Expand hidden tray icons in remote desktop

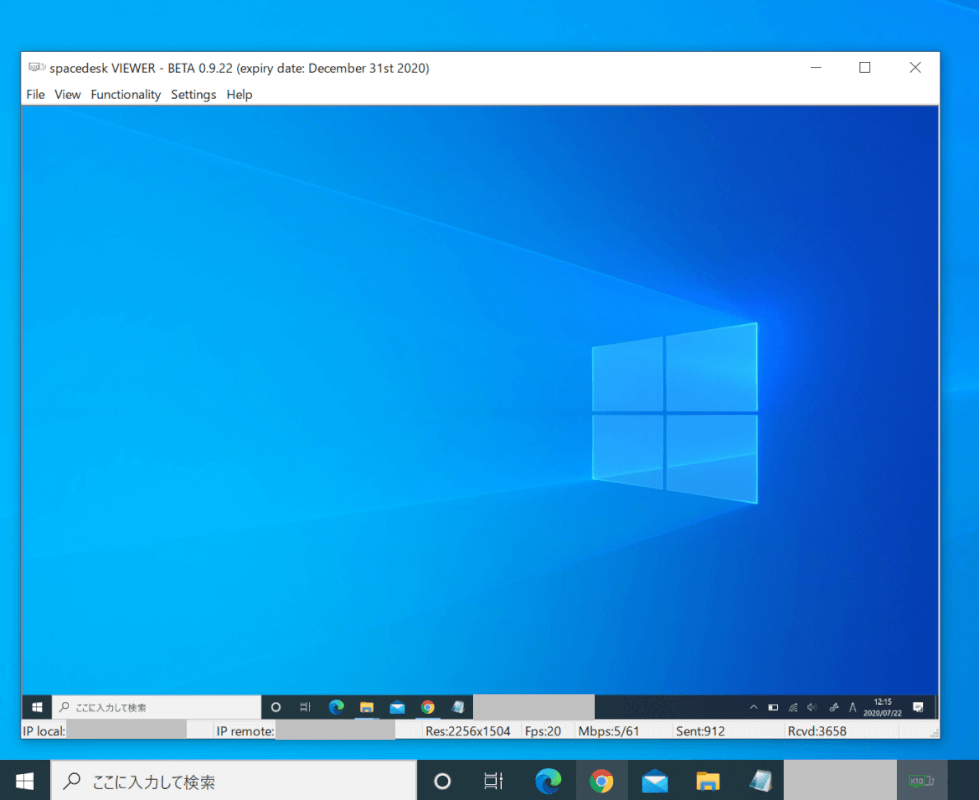click(x=754, y=707)
